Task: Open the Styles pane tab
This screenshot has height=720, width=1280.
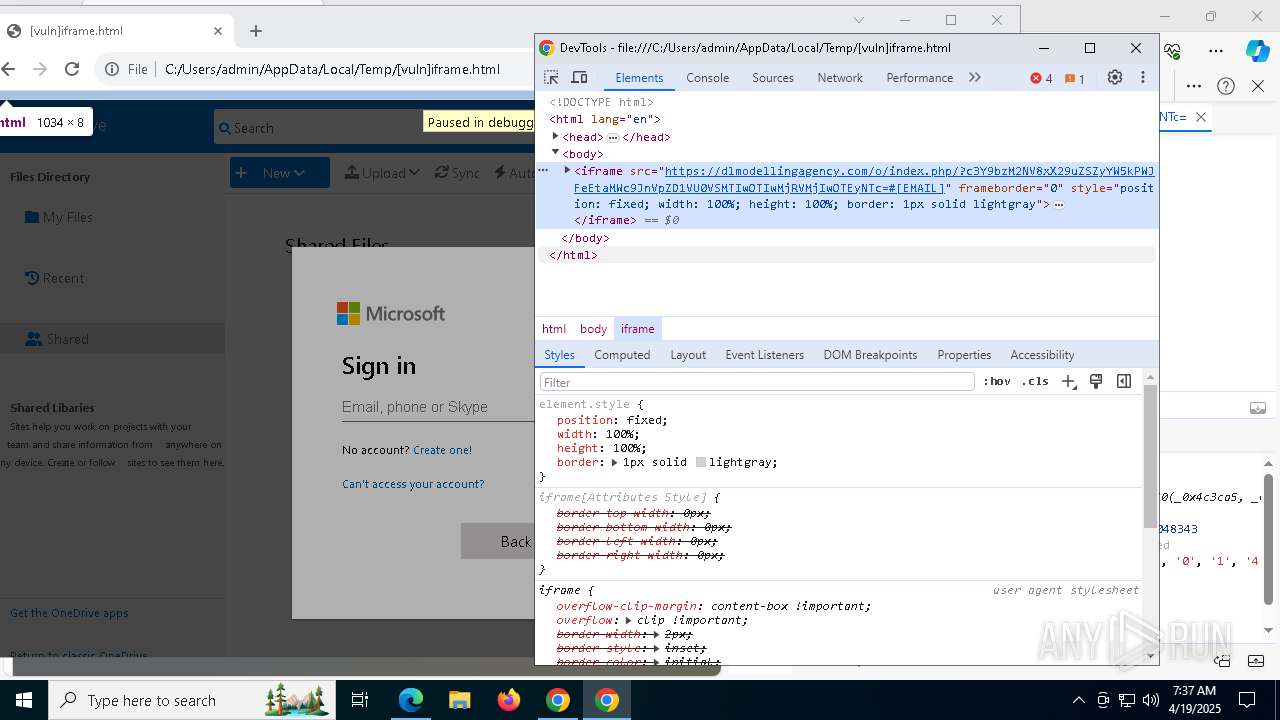Action: click(x=559, y=355)
